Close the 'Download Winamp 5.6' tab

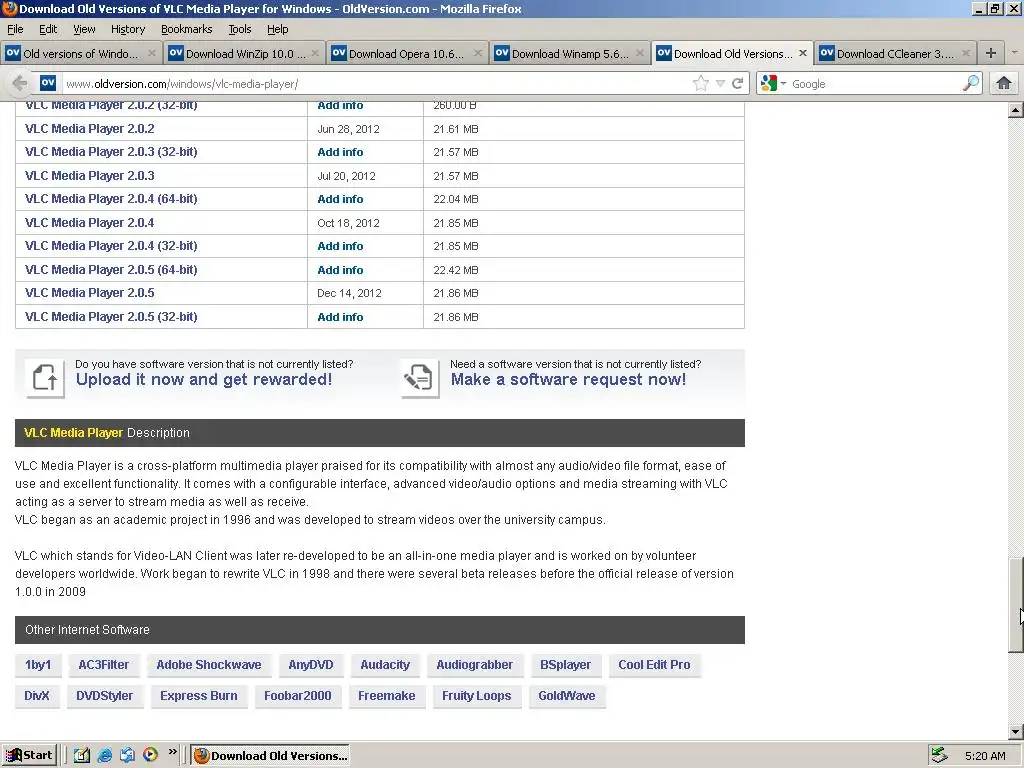[640, 54]
